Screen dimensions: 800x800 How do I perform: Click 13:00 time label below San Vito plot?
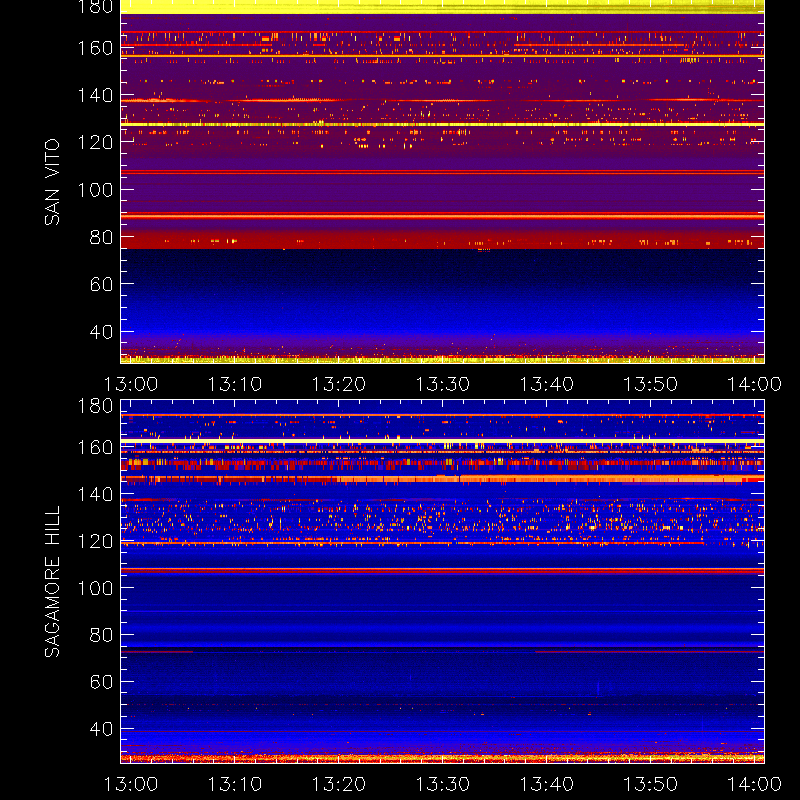(131, 384)
